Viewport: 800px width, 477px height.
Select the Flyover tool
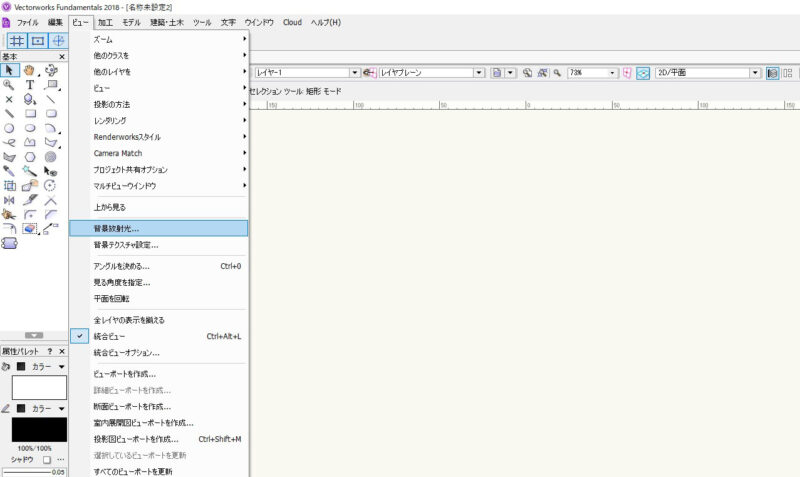point(51,70)
